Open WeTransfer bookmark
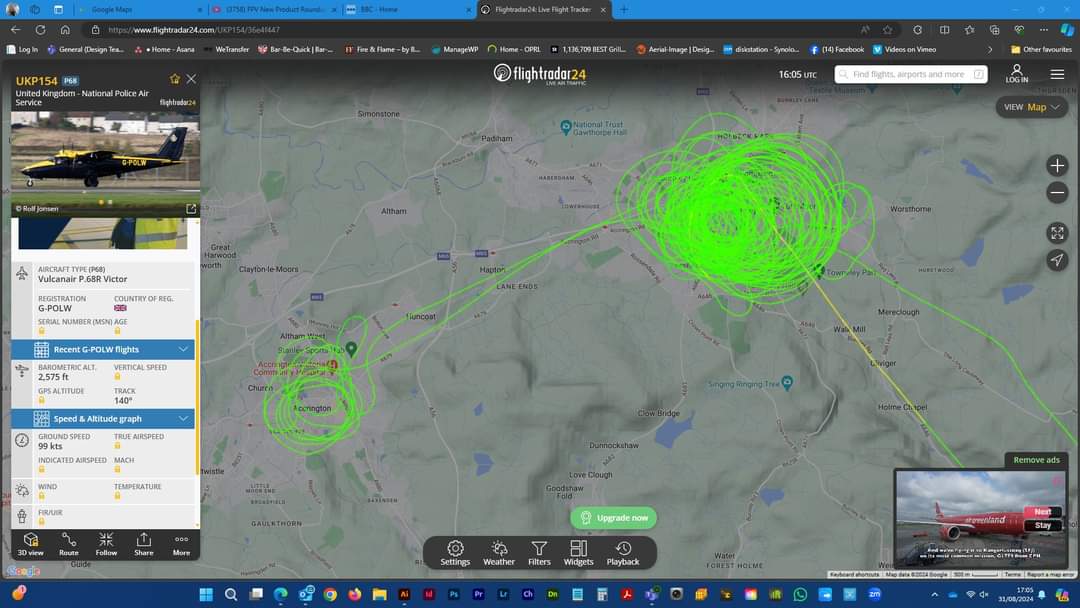Viewport: 1080px width, 608px height. click(x=225, y=50)
